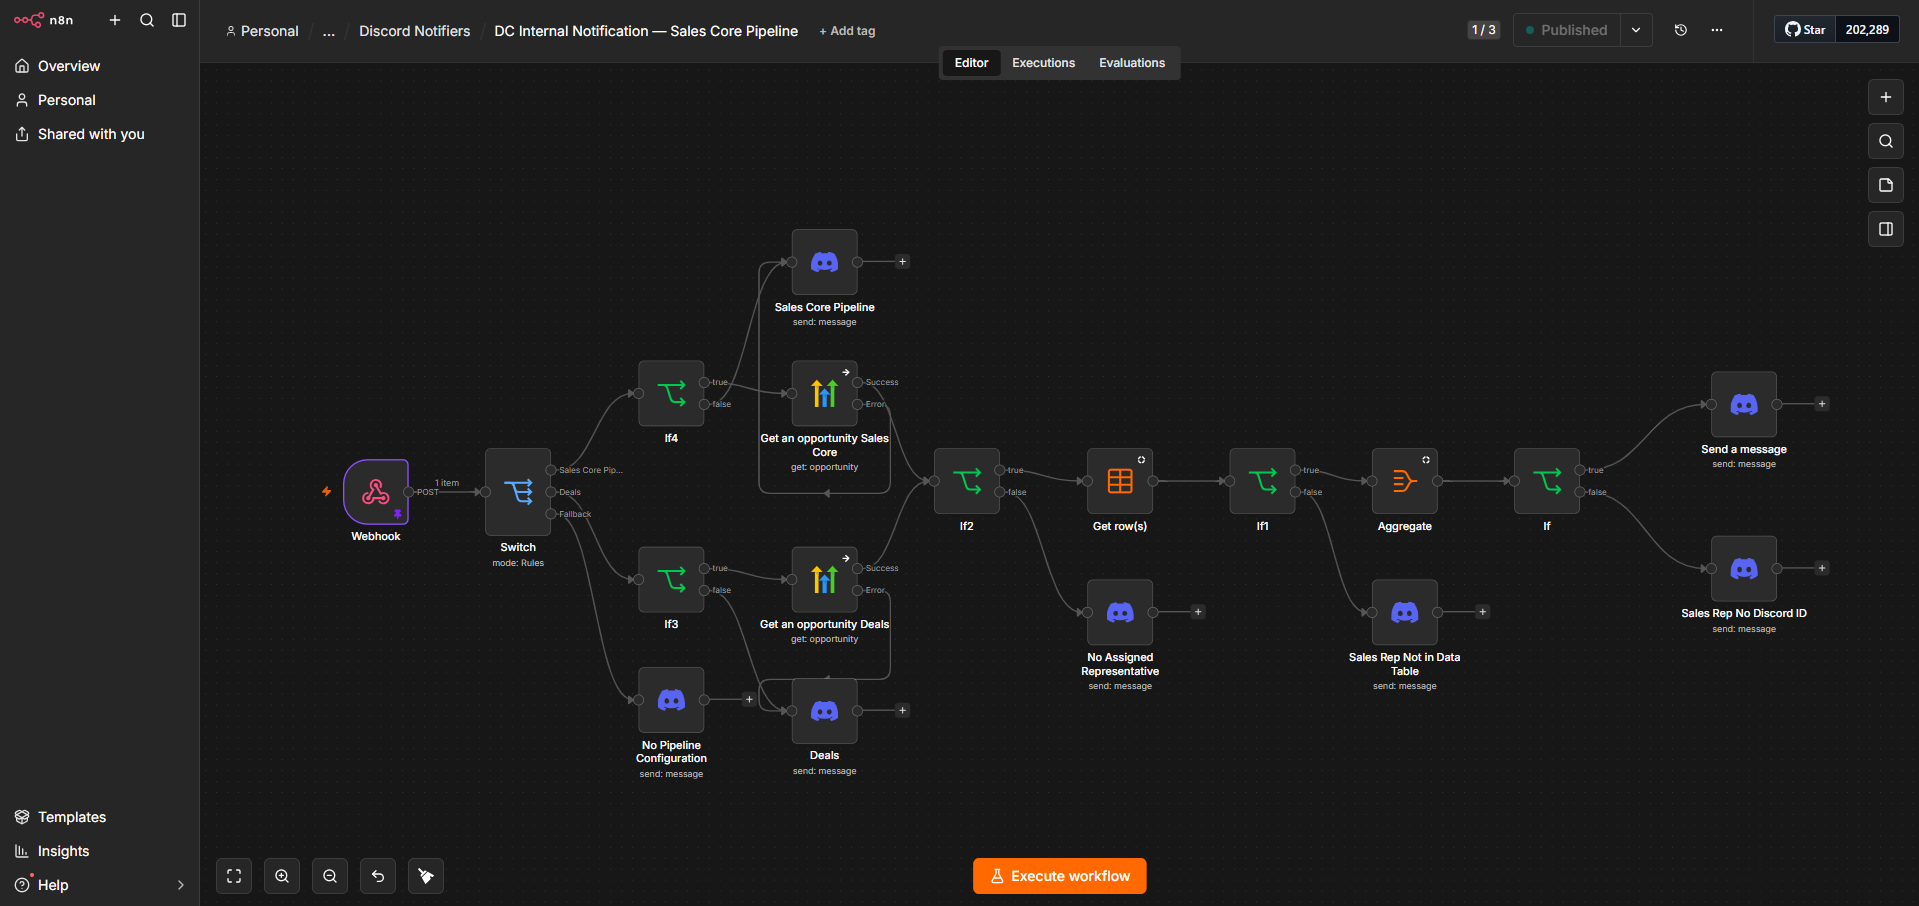Select No Pipeline Configuration Discord node

[671, 700]
